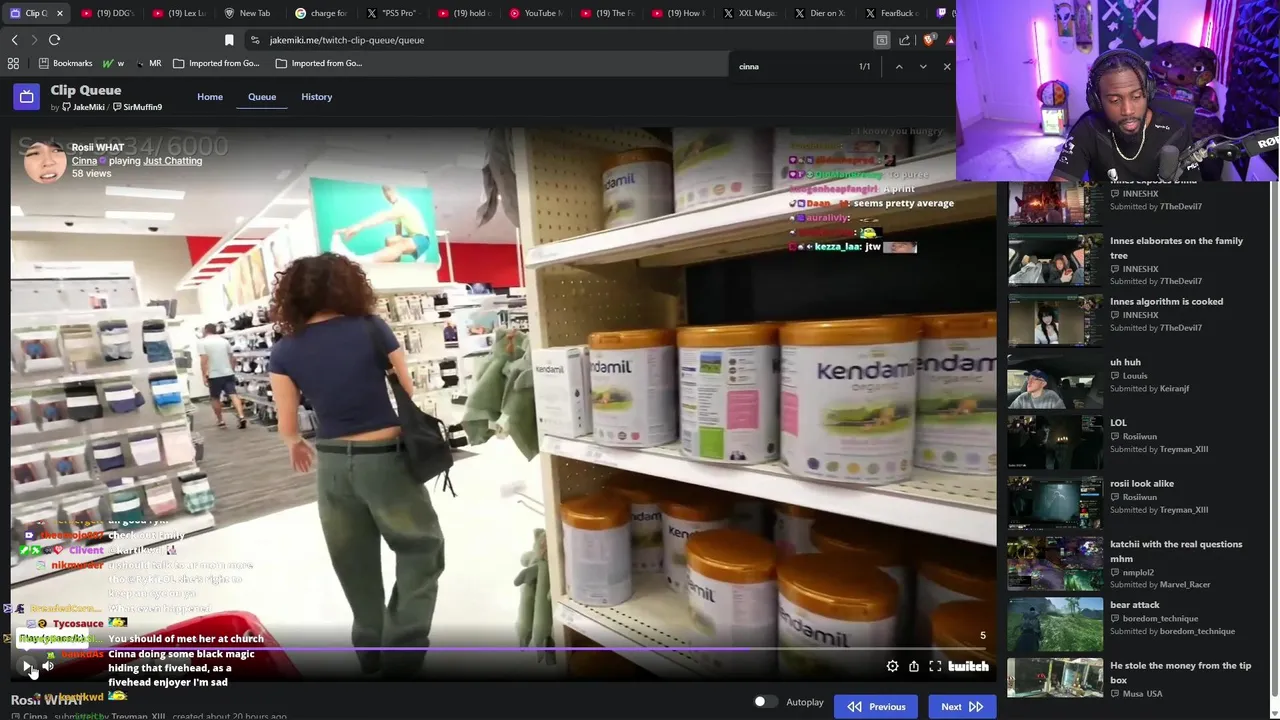Click the address bar icon left of share
This screenshot has width=1280, height=720.
tap(882, 40)
